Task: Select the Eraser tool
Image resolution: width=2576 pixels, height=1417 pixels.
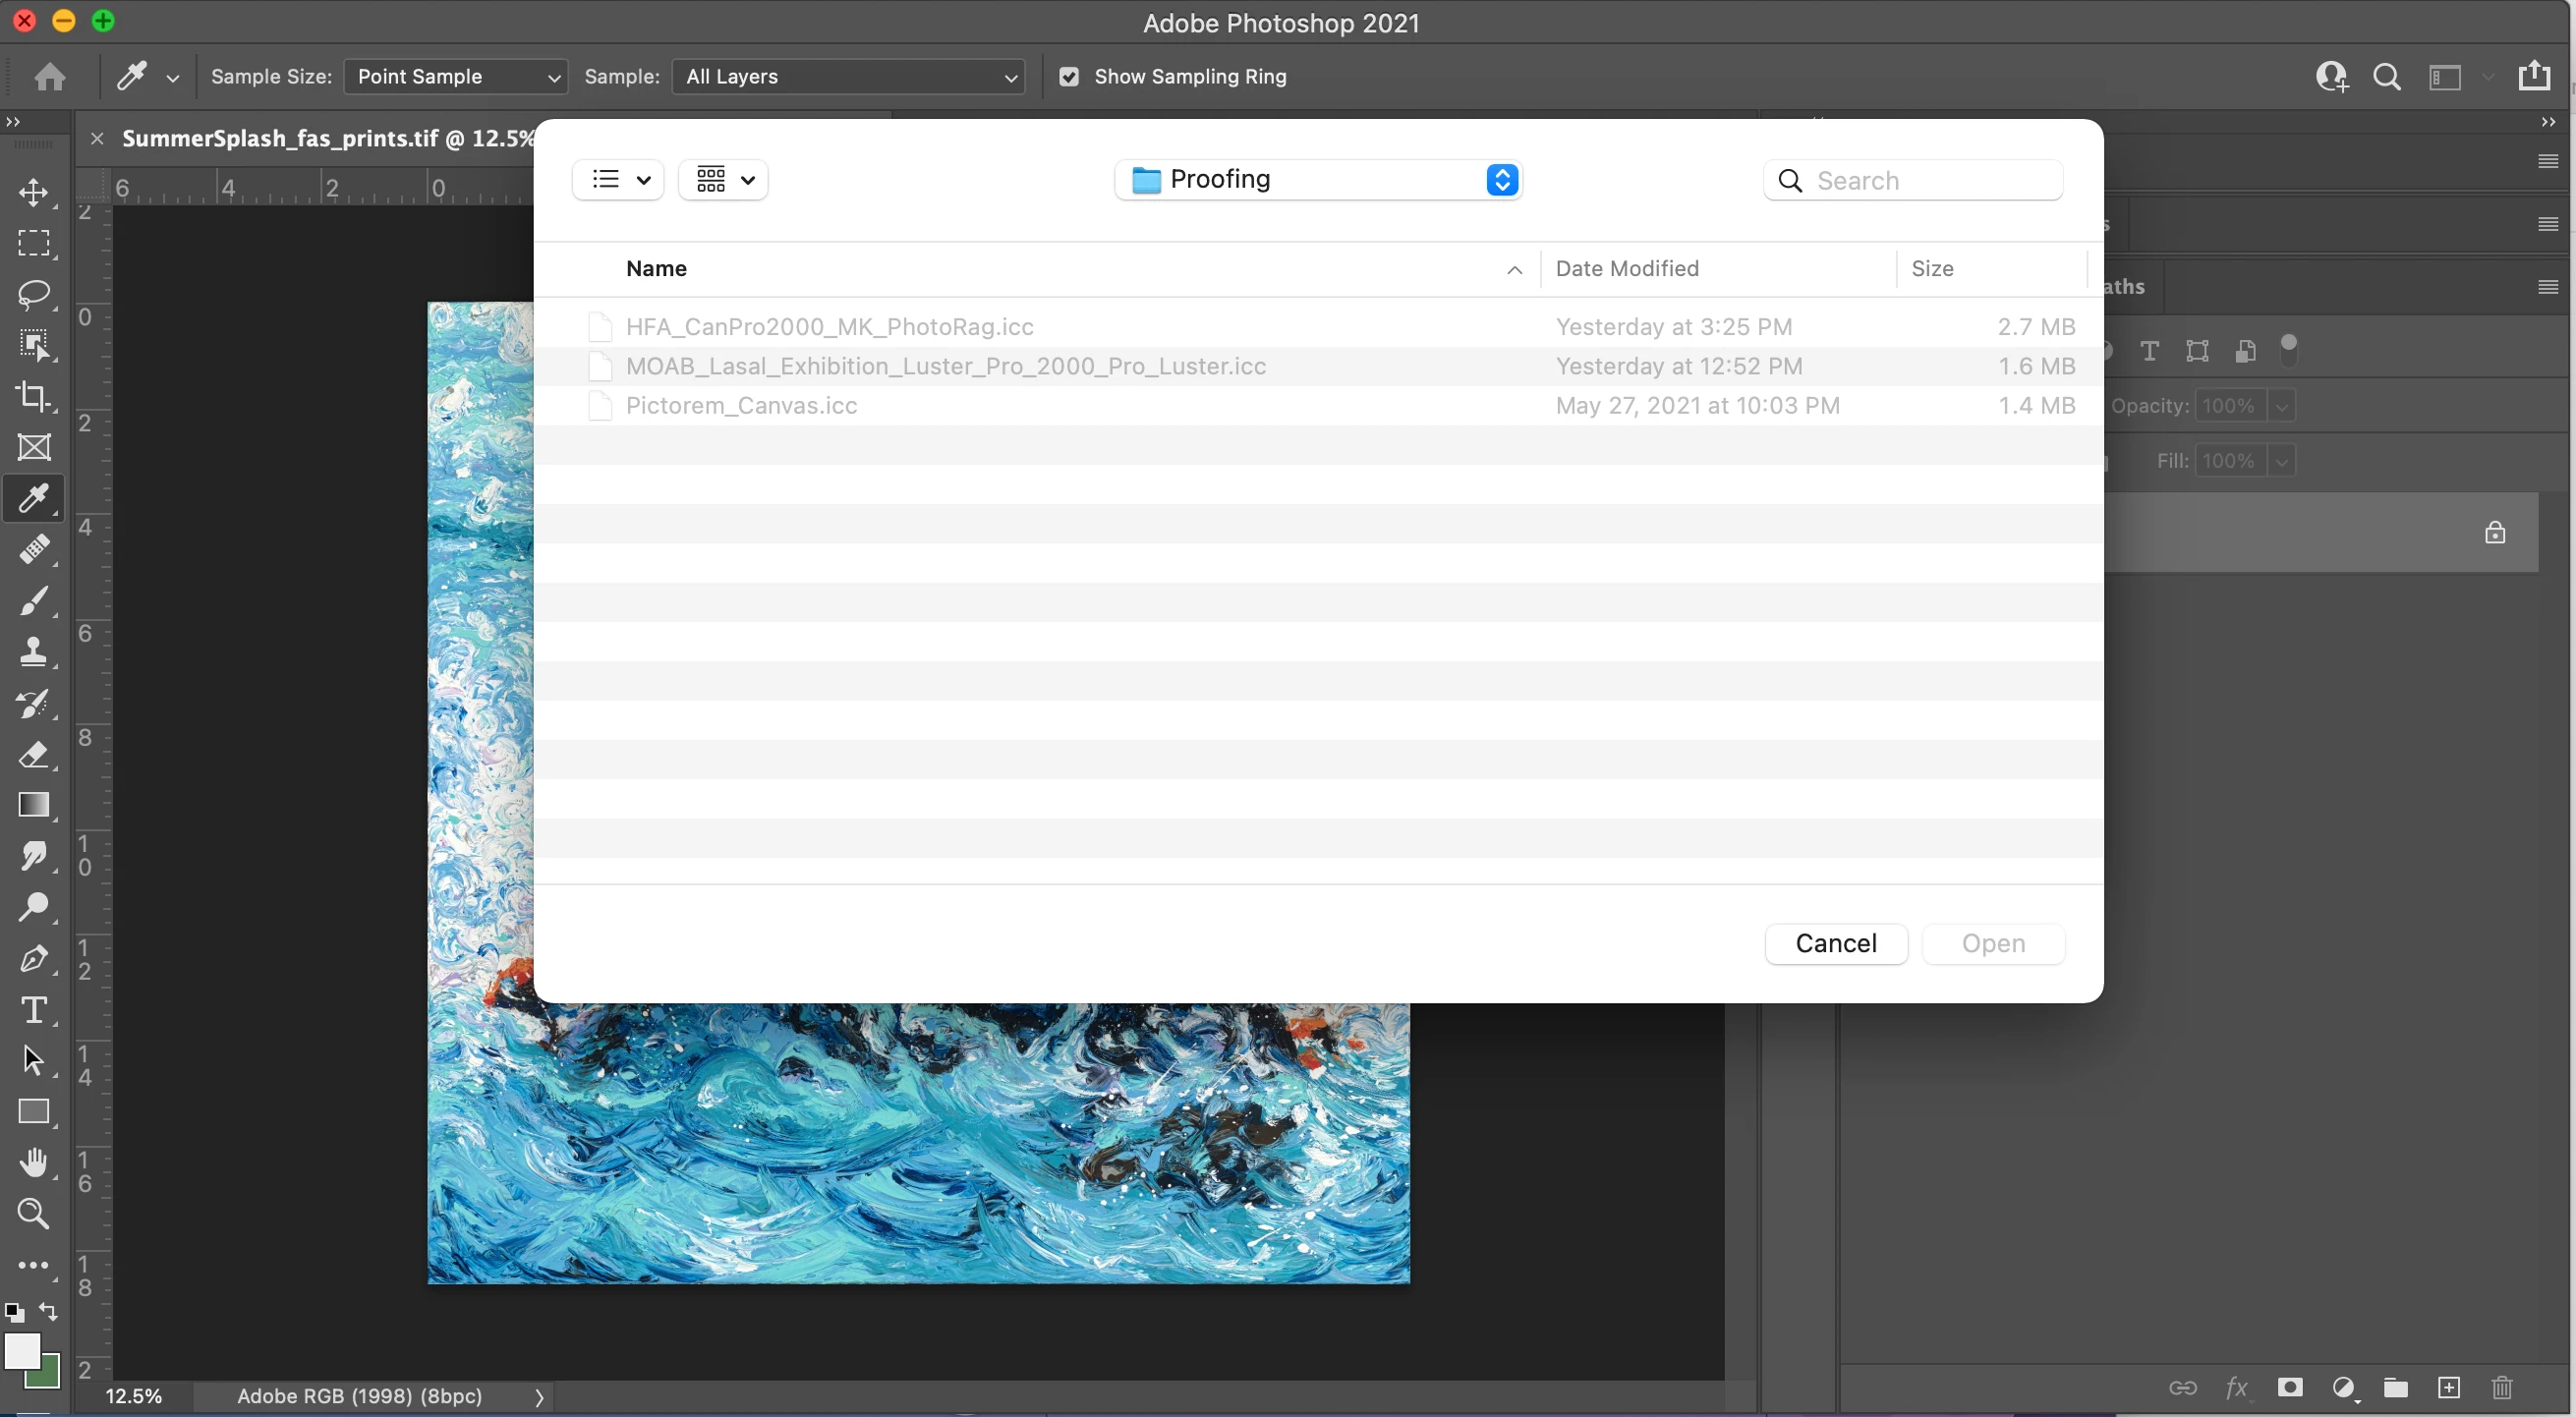Action: pyautogui.click(x=34, y=754)
